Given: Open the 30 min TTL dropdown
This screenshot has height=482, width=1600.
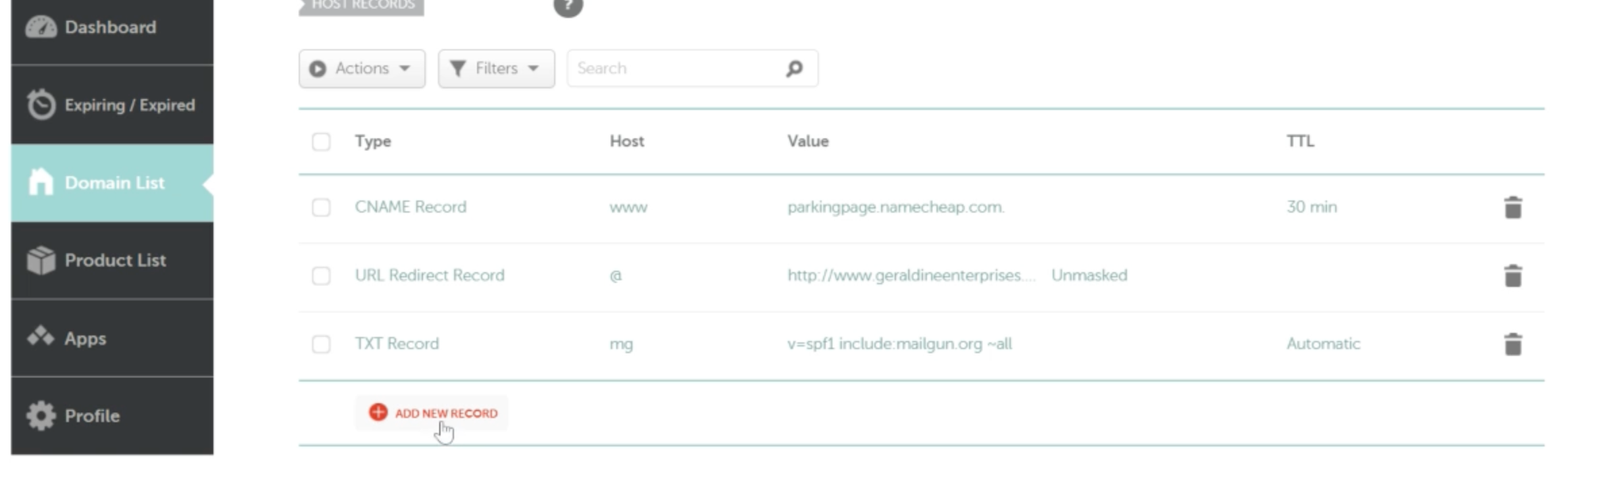Looking at the screenshot, I should (x=1311, y=207).
